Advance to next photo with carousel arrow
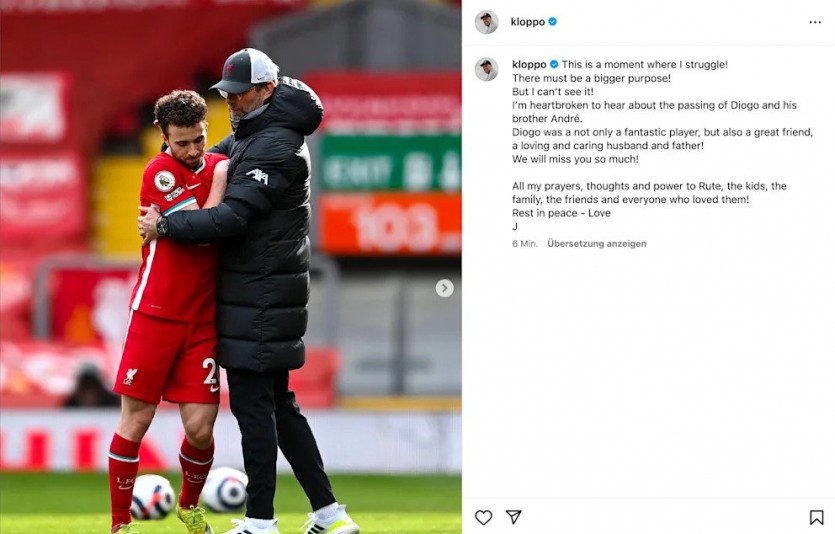835x534 pixels. pos(444,288)
